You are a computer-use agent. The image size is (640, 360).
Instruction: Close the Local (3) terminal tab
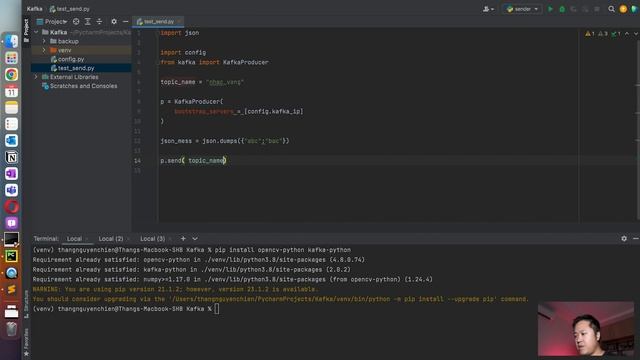(170, 239)
